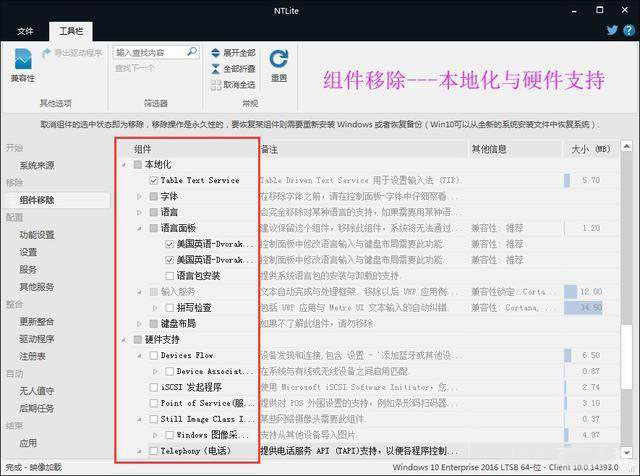The image size is (640, 476).
Task: Expand all with 展开全部
Action: point(233,53)
